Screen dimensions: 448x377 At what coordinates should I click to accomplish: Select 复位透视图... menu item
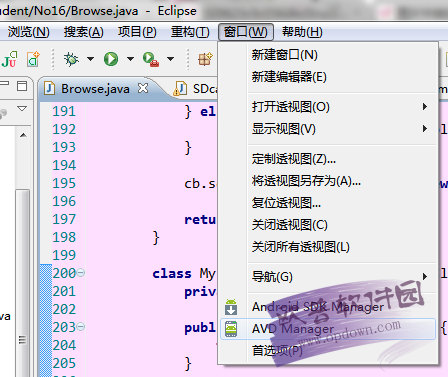(328, 203)
